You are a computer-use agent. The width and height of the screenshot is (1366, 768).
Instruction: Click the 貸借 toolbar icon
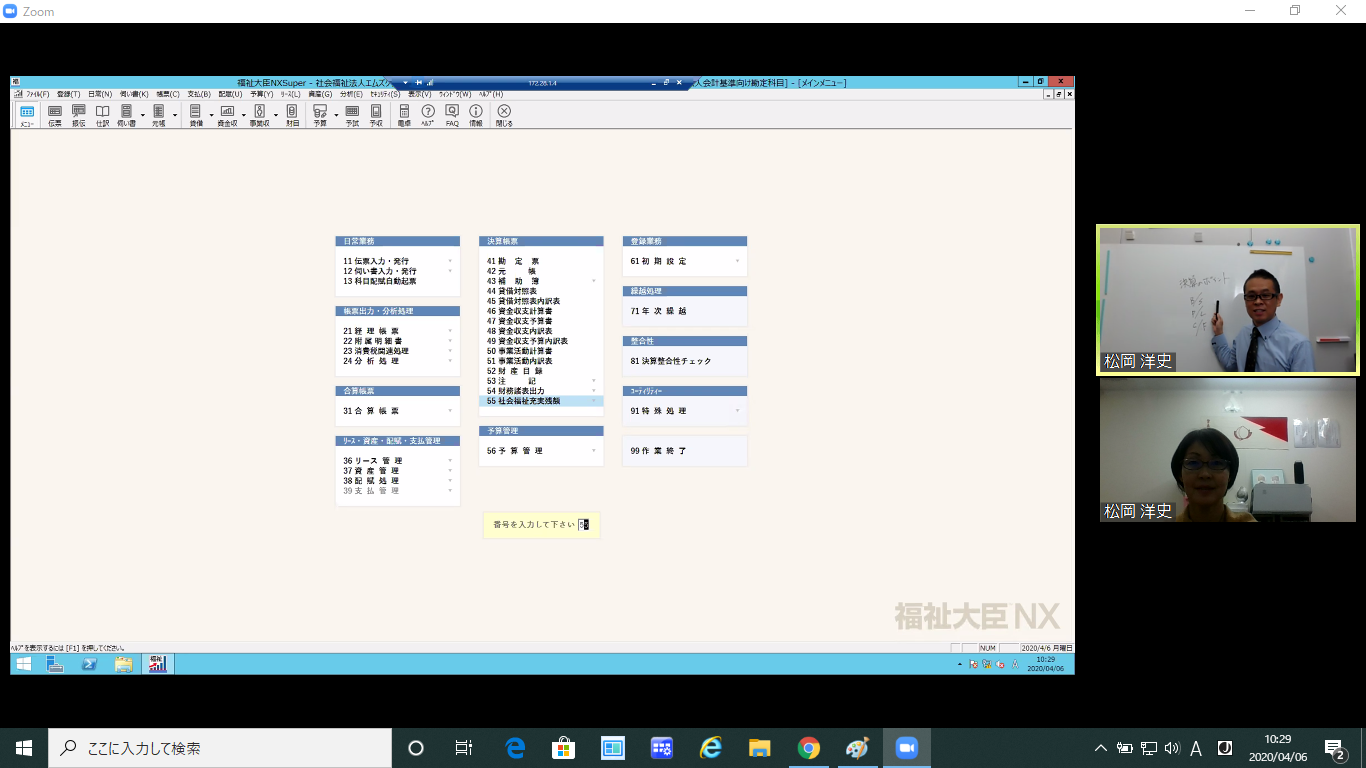(196, 115)
